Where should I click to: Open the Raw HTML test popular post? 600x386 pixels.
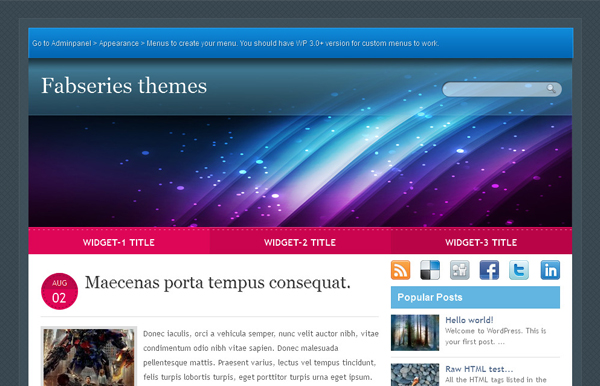click(x=479, y=369)
